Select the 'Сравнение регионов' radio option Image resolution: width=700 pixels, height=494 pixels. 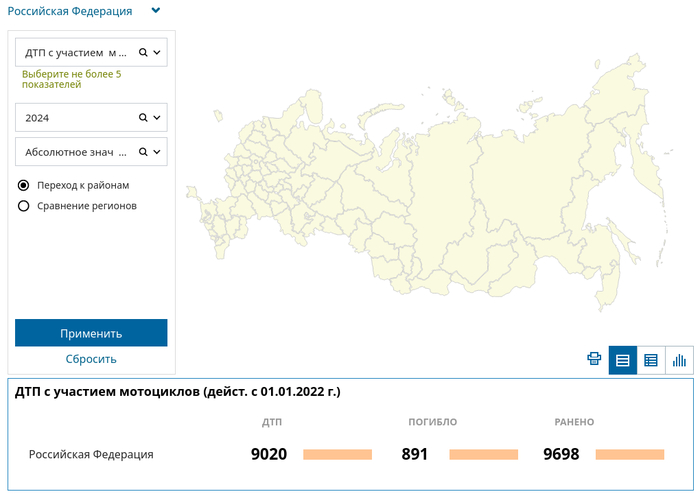pyautogui.click(x=24, y=206)
